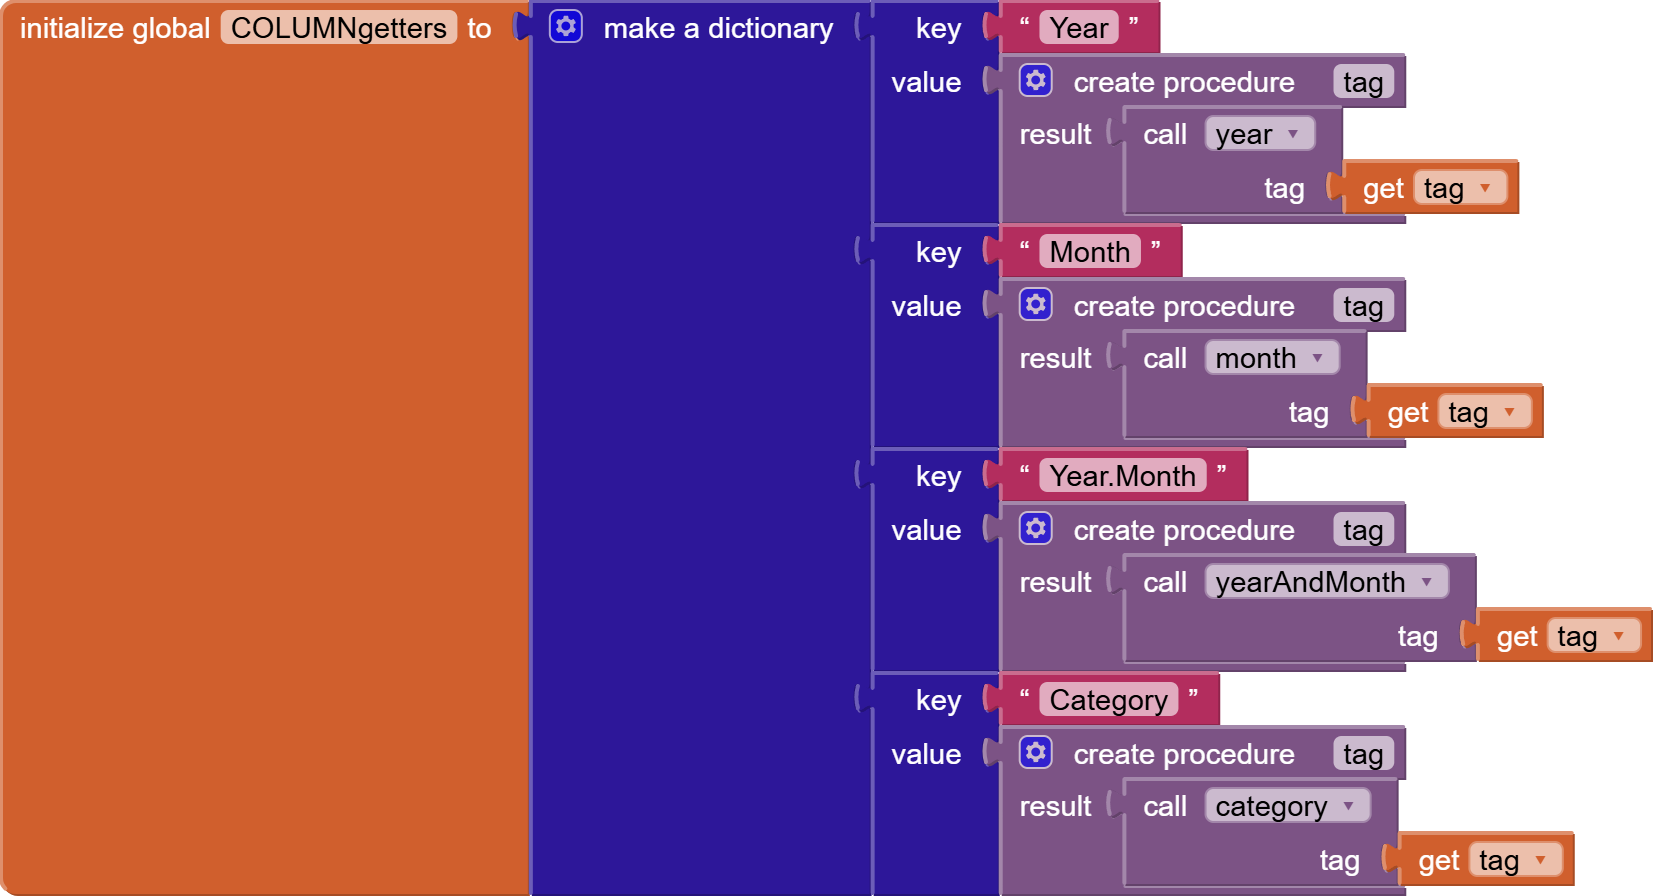
Task: Open the call category procedure dropdown
Action: pyautogui.click(x=1349, y=806)
